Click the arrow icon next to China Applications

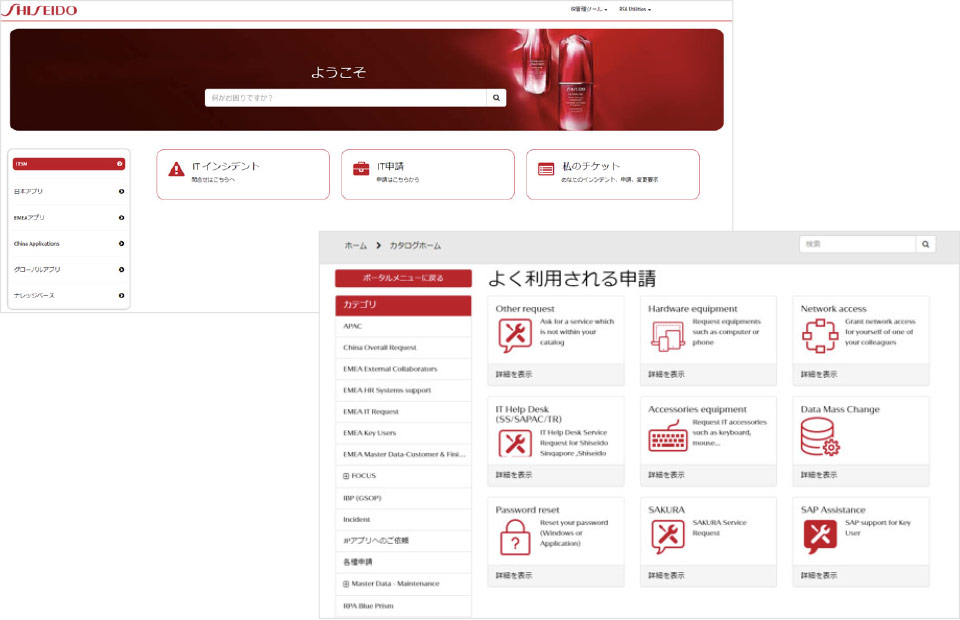121,244
